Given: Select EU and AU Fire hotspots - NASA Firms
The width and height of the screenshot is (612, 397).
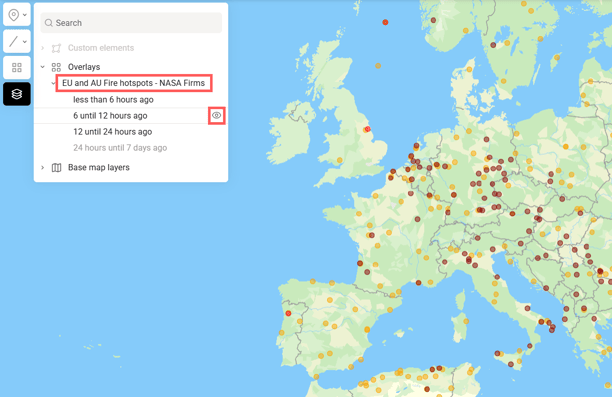Looking at the screenshot, I should (133, 83).
